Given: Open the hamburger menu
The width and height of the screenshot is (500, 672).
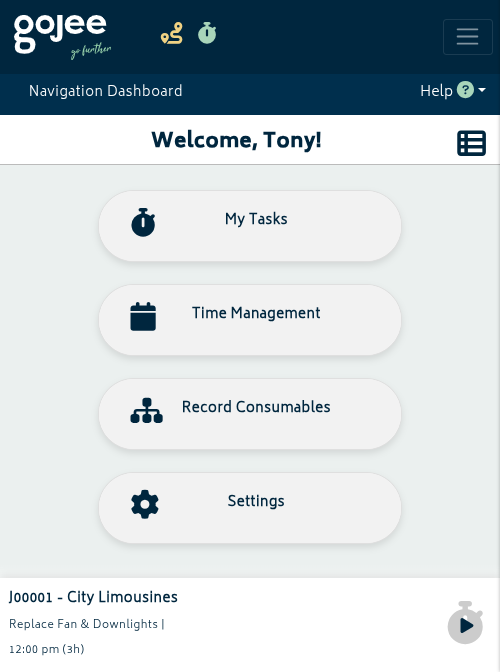Looking at the screenshot, I should tap(467, 37).
